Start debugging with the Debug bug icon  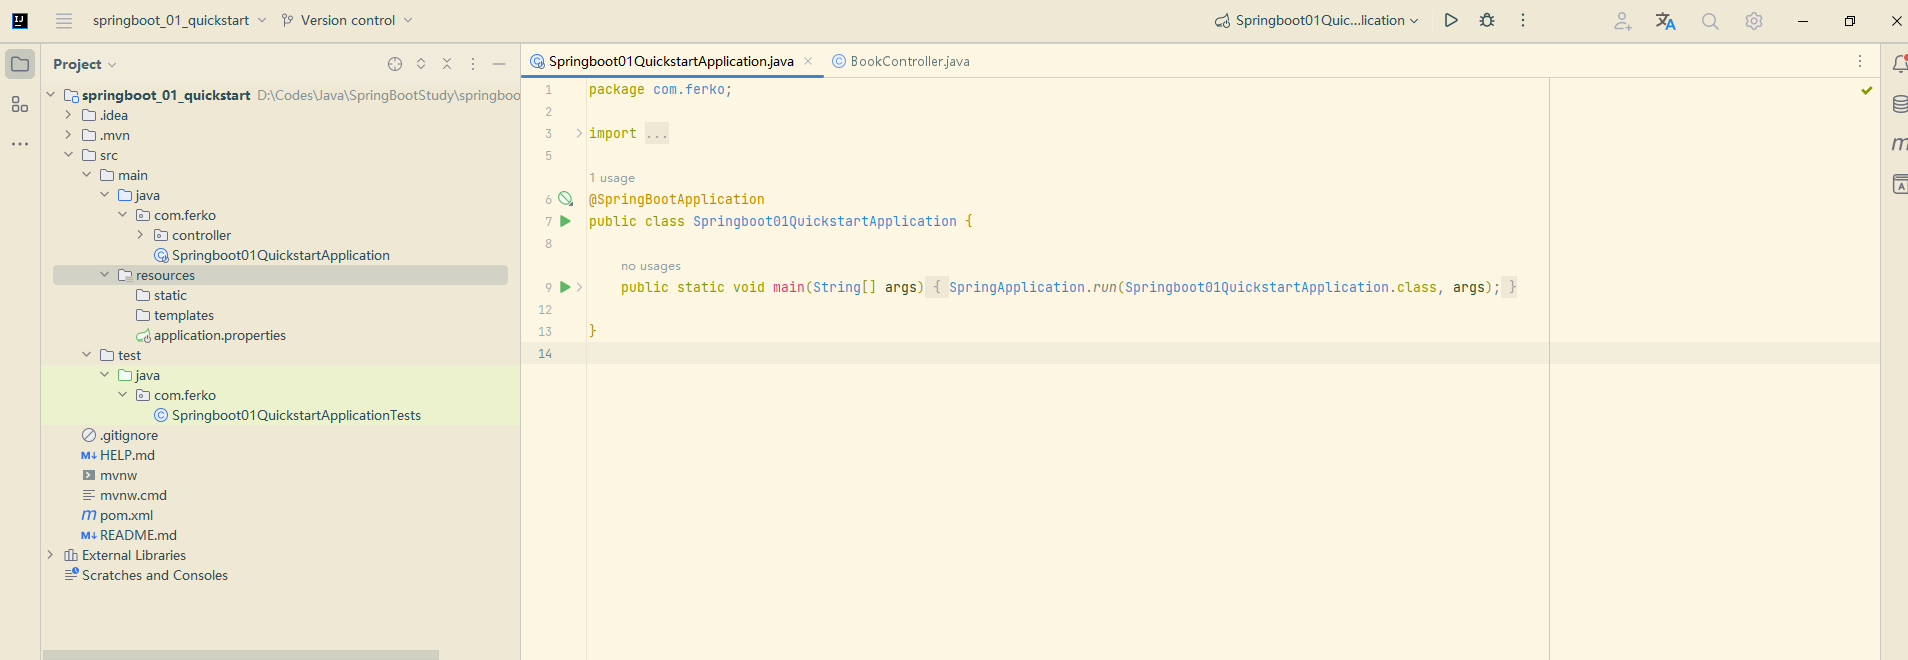pos(1487,20)
